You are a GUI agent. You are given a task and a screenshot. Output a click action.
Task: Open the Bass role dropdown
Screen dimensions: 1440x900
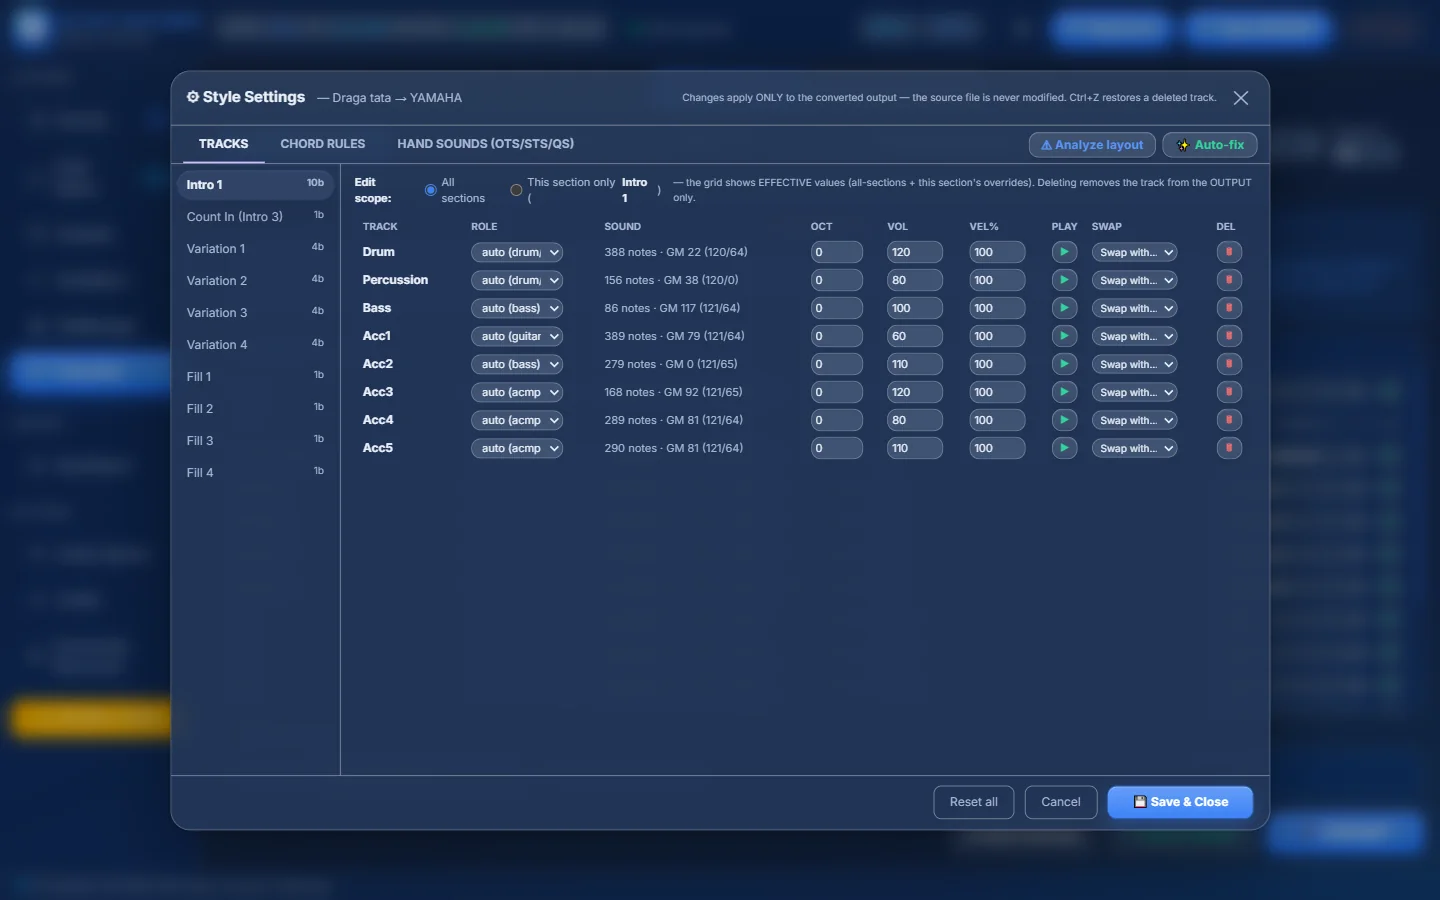[x=517, y=308]
